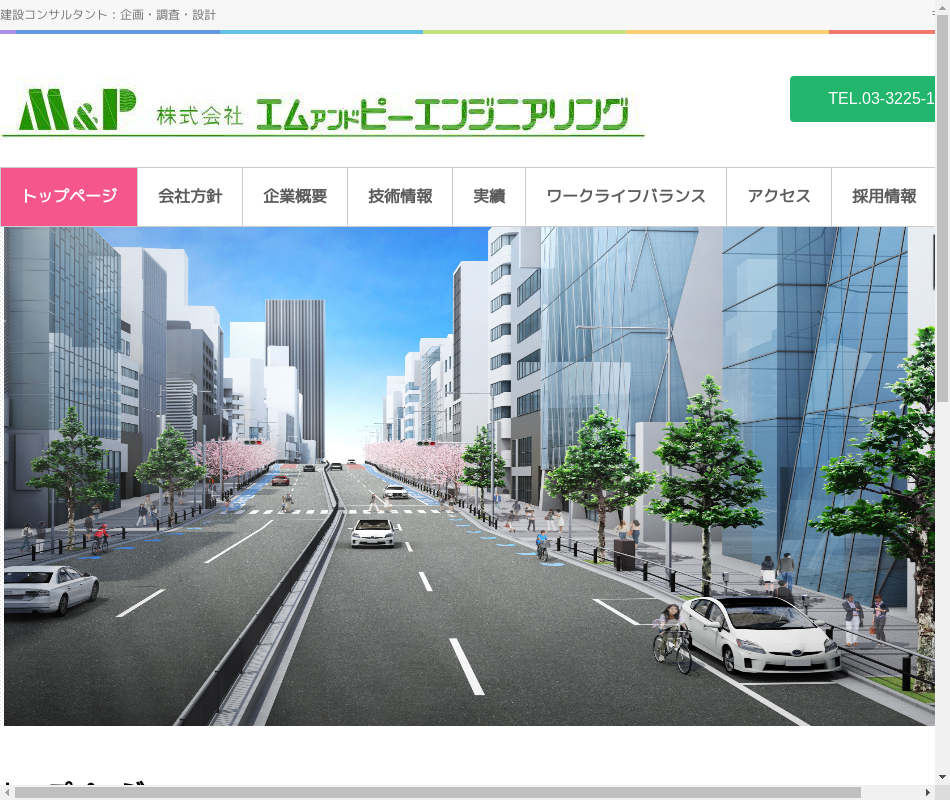Open the ワークライフバランス page
The width and height of the screenshot is (950, 800).
[x=626, y=197]
